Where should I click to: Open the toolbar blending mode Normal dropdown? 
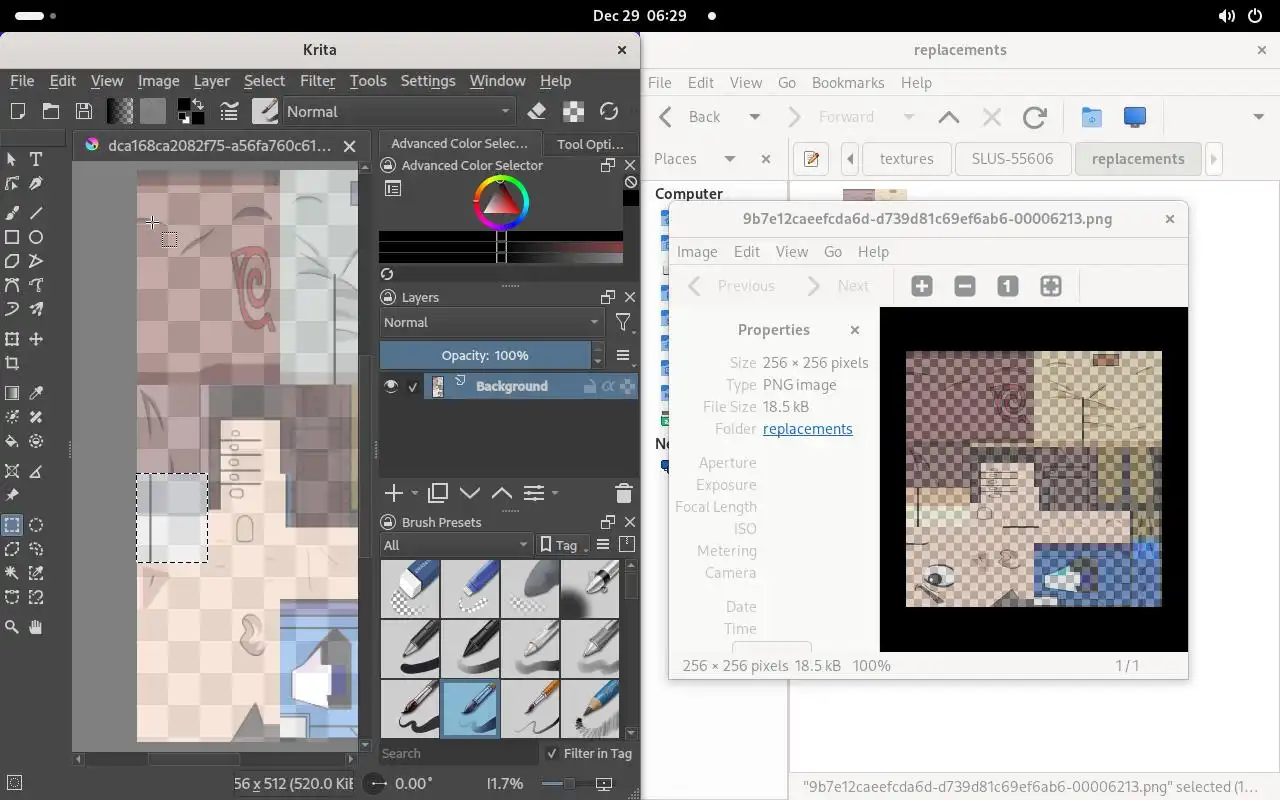pos(400,111)
